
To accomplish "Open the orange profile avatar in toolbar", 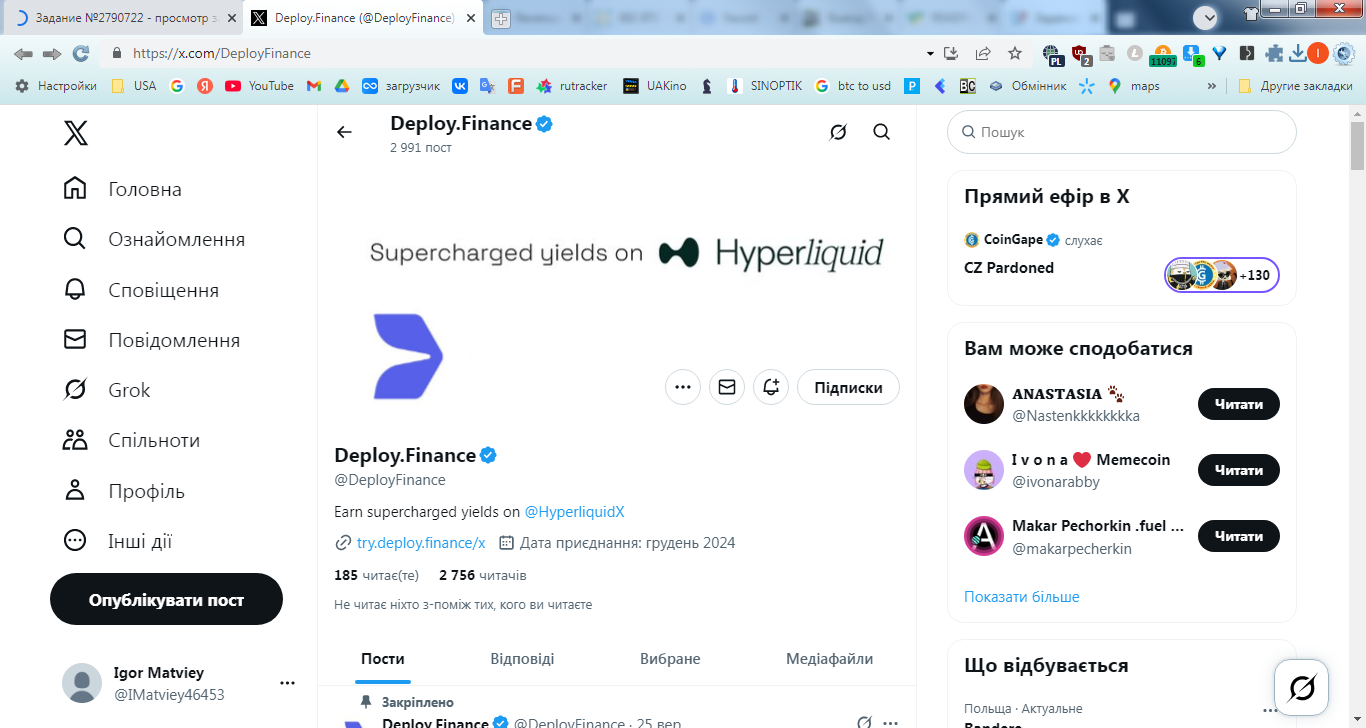I will pyautogui.click(x=1318, y=54).
